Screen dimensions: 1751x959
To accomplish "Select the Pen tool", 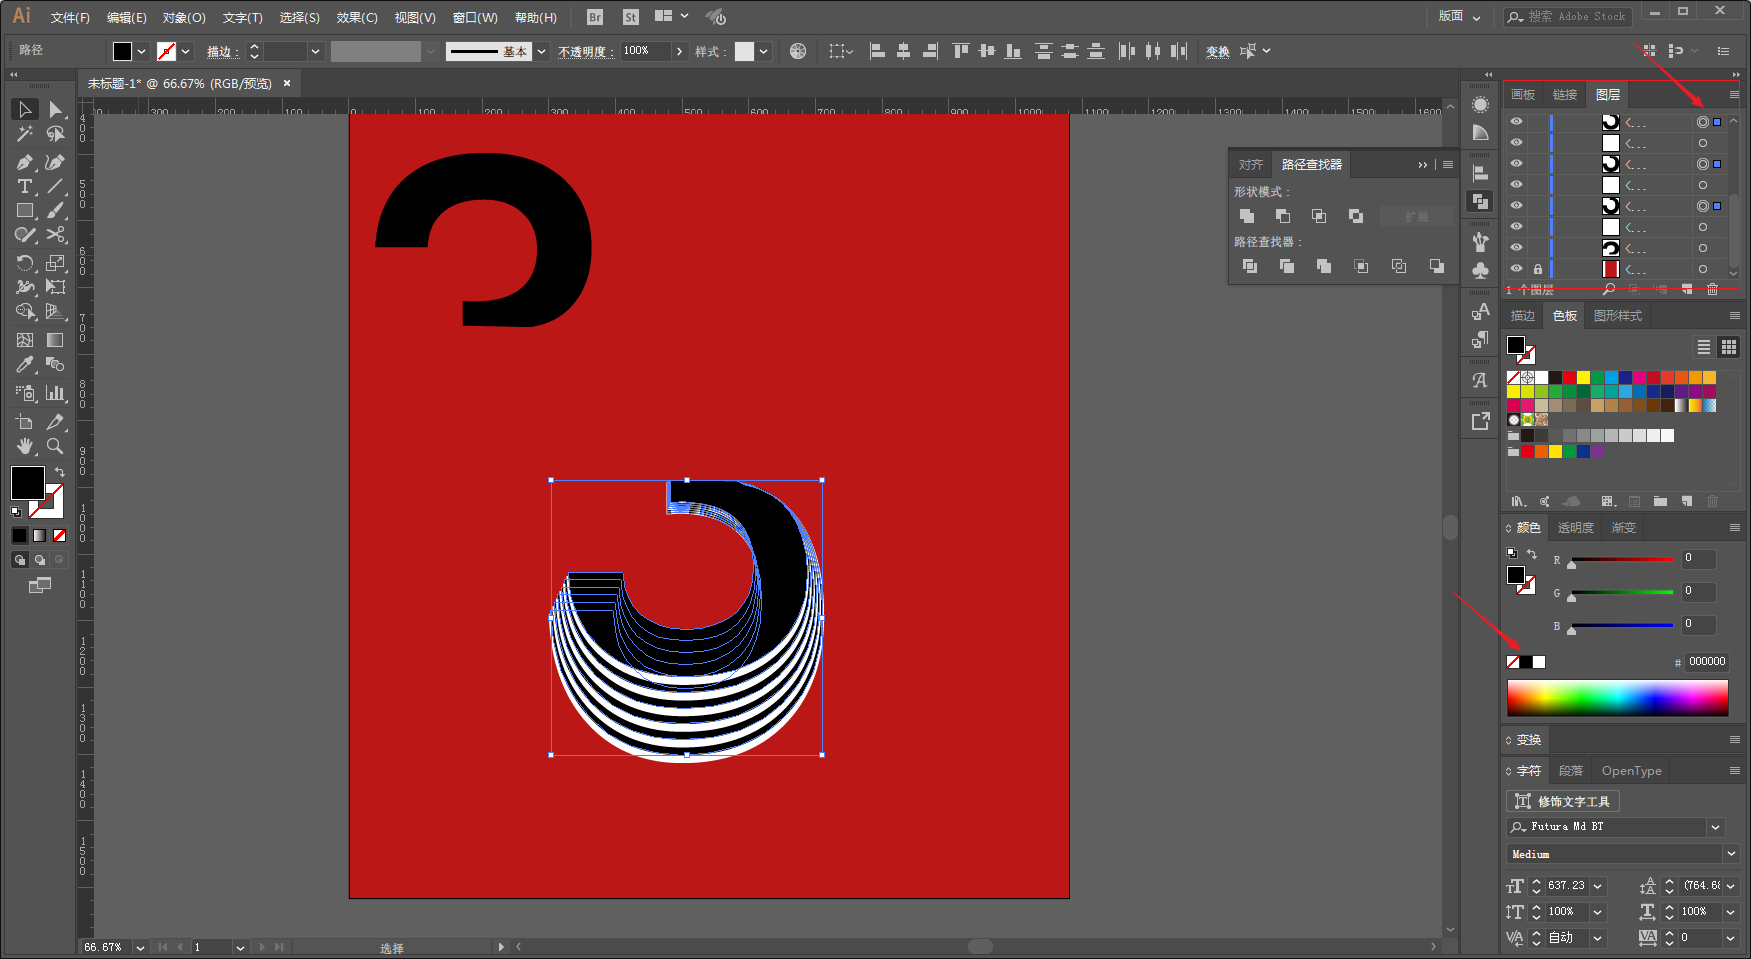I will pos(25,162).
